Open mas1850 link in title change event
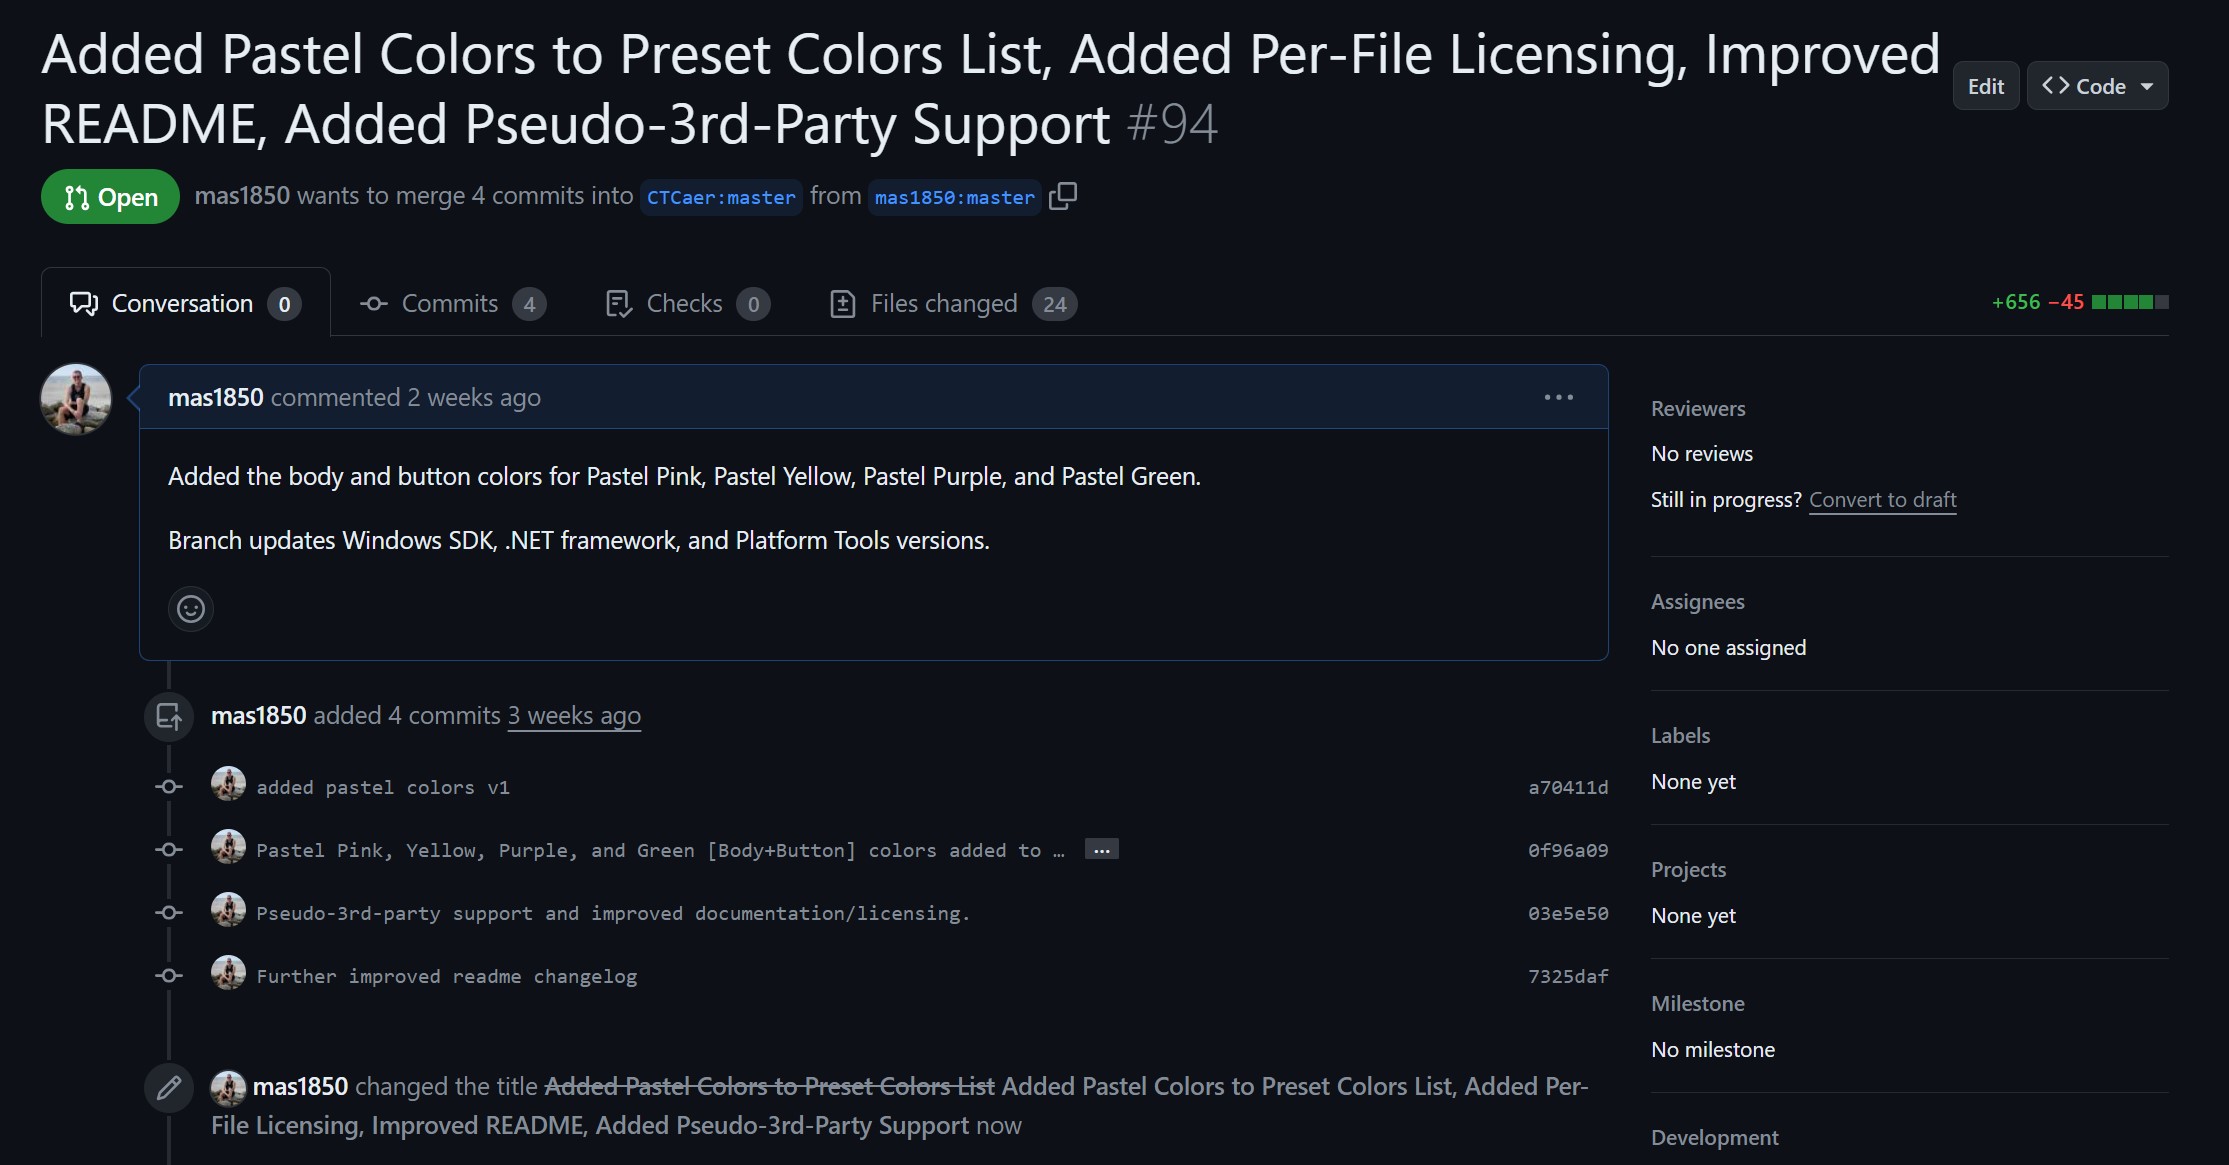 pos(300,1086)
